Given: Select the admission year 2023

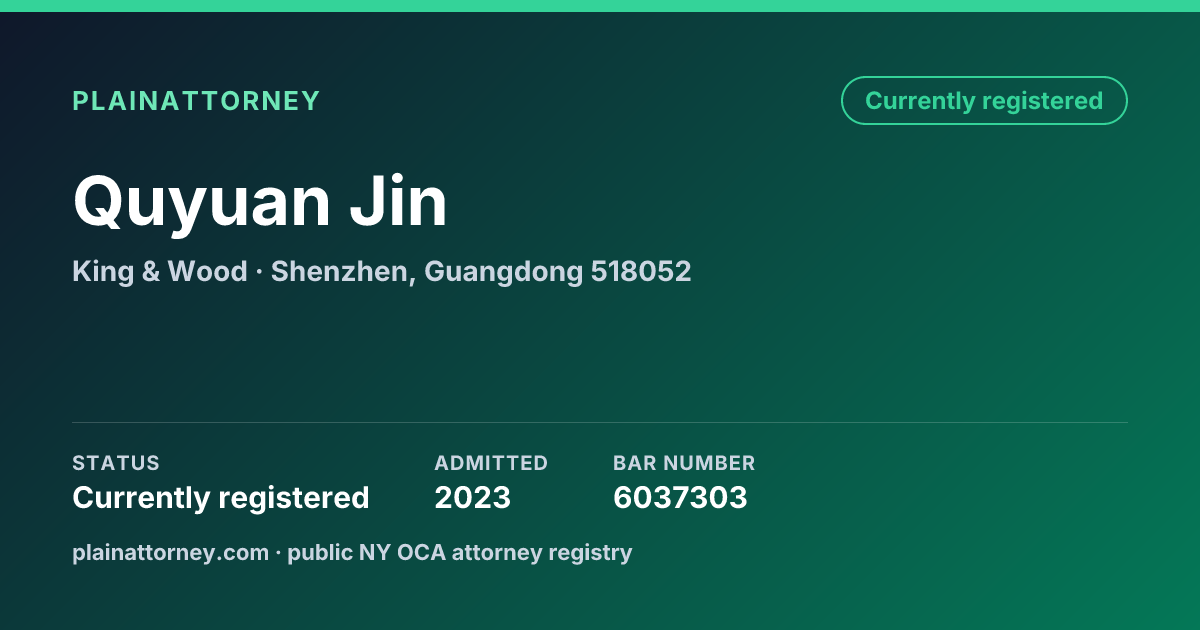Looking at the screenshot, I should pos(472,497).
